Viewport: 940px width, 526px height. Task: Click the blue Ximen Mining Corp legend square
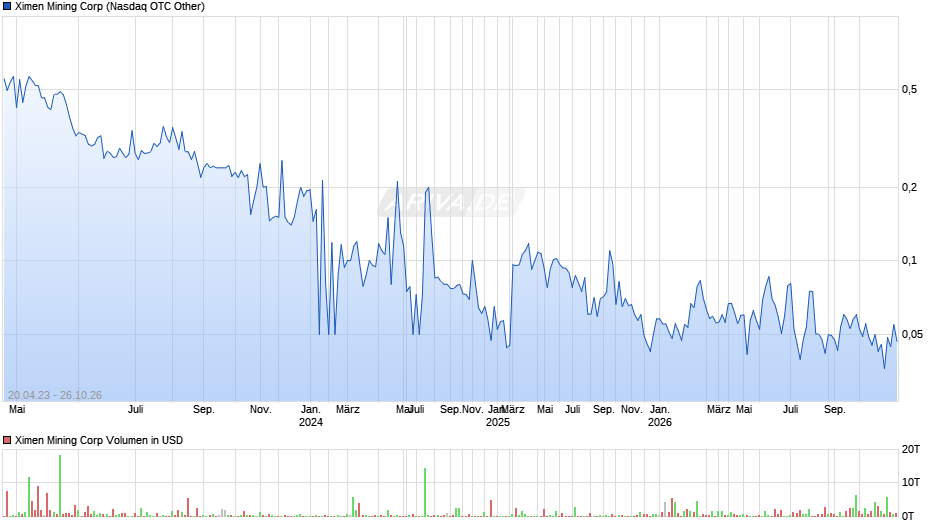coord(7,7)
